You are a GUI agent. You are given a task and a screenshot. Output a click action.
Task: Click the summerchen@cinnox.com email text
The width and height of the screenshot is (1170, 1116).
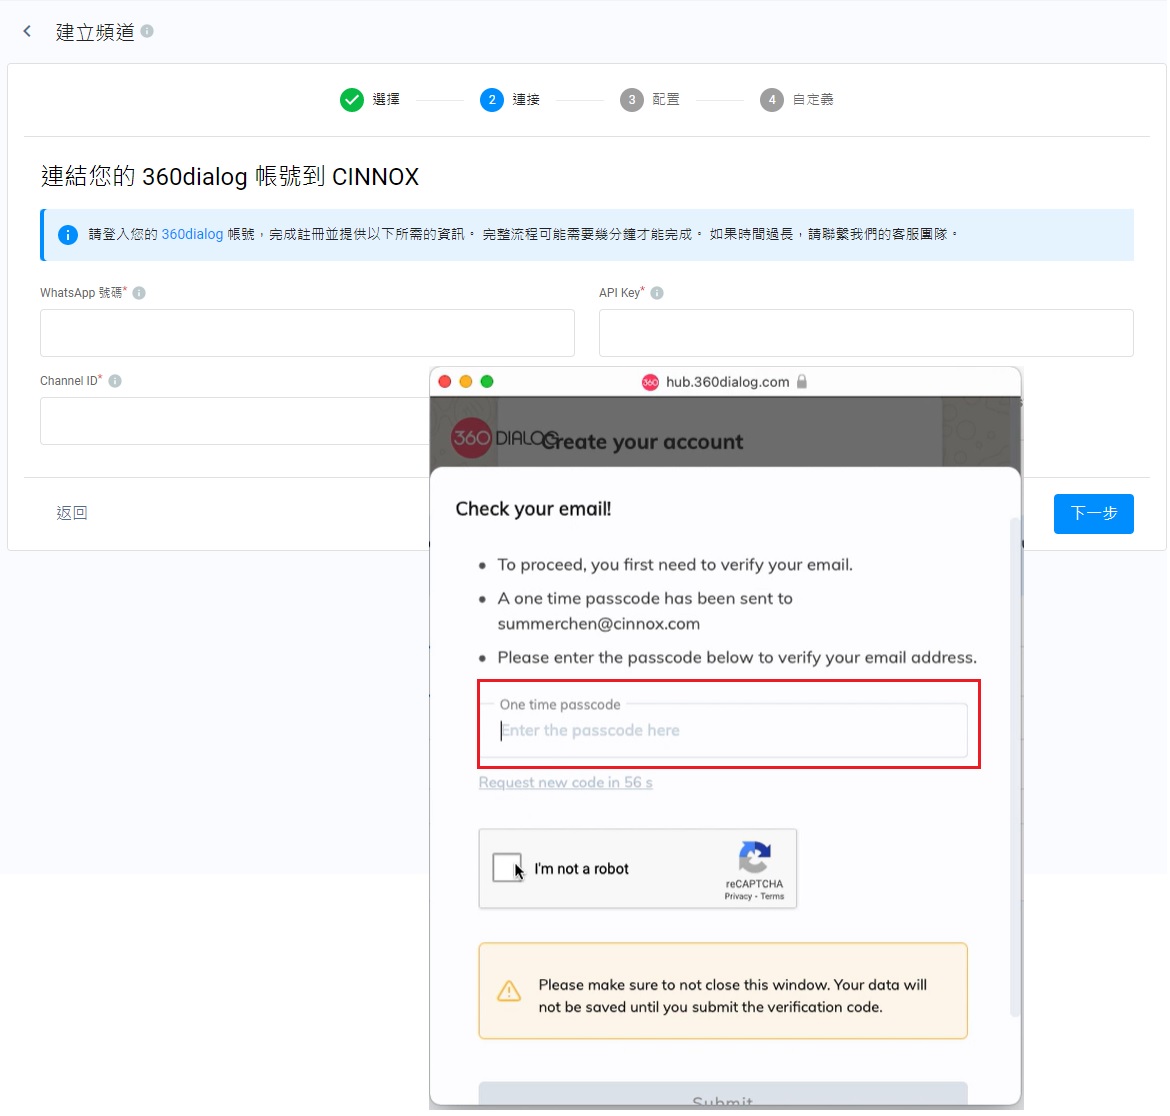point(598,624)
